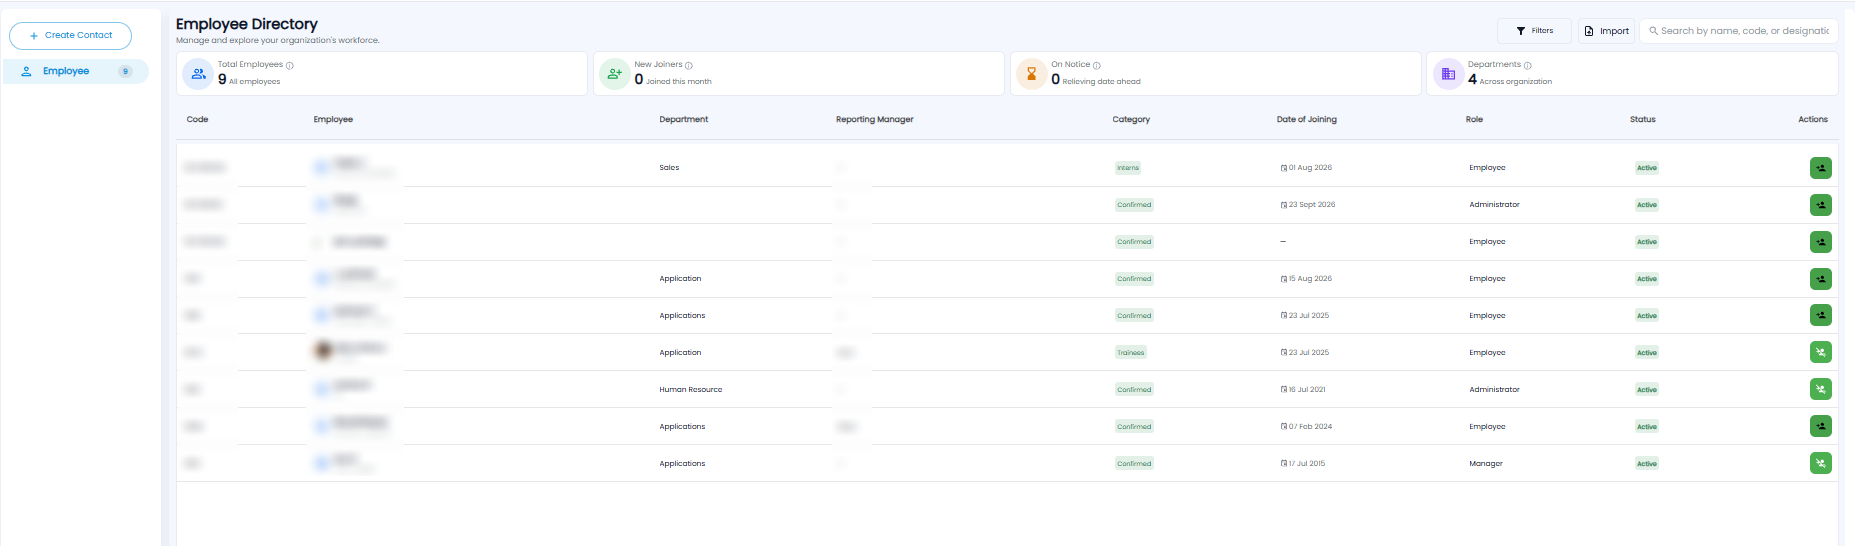Click the Reporting Manager column header
This screenshot has width=1855, height=546.
coord(875,119)
